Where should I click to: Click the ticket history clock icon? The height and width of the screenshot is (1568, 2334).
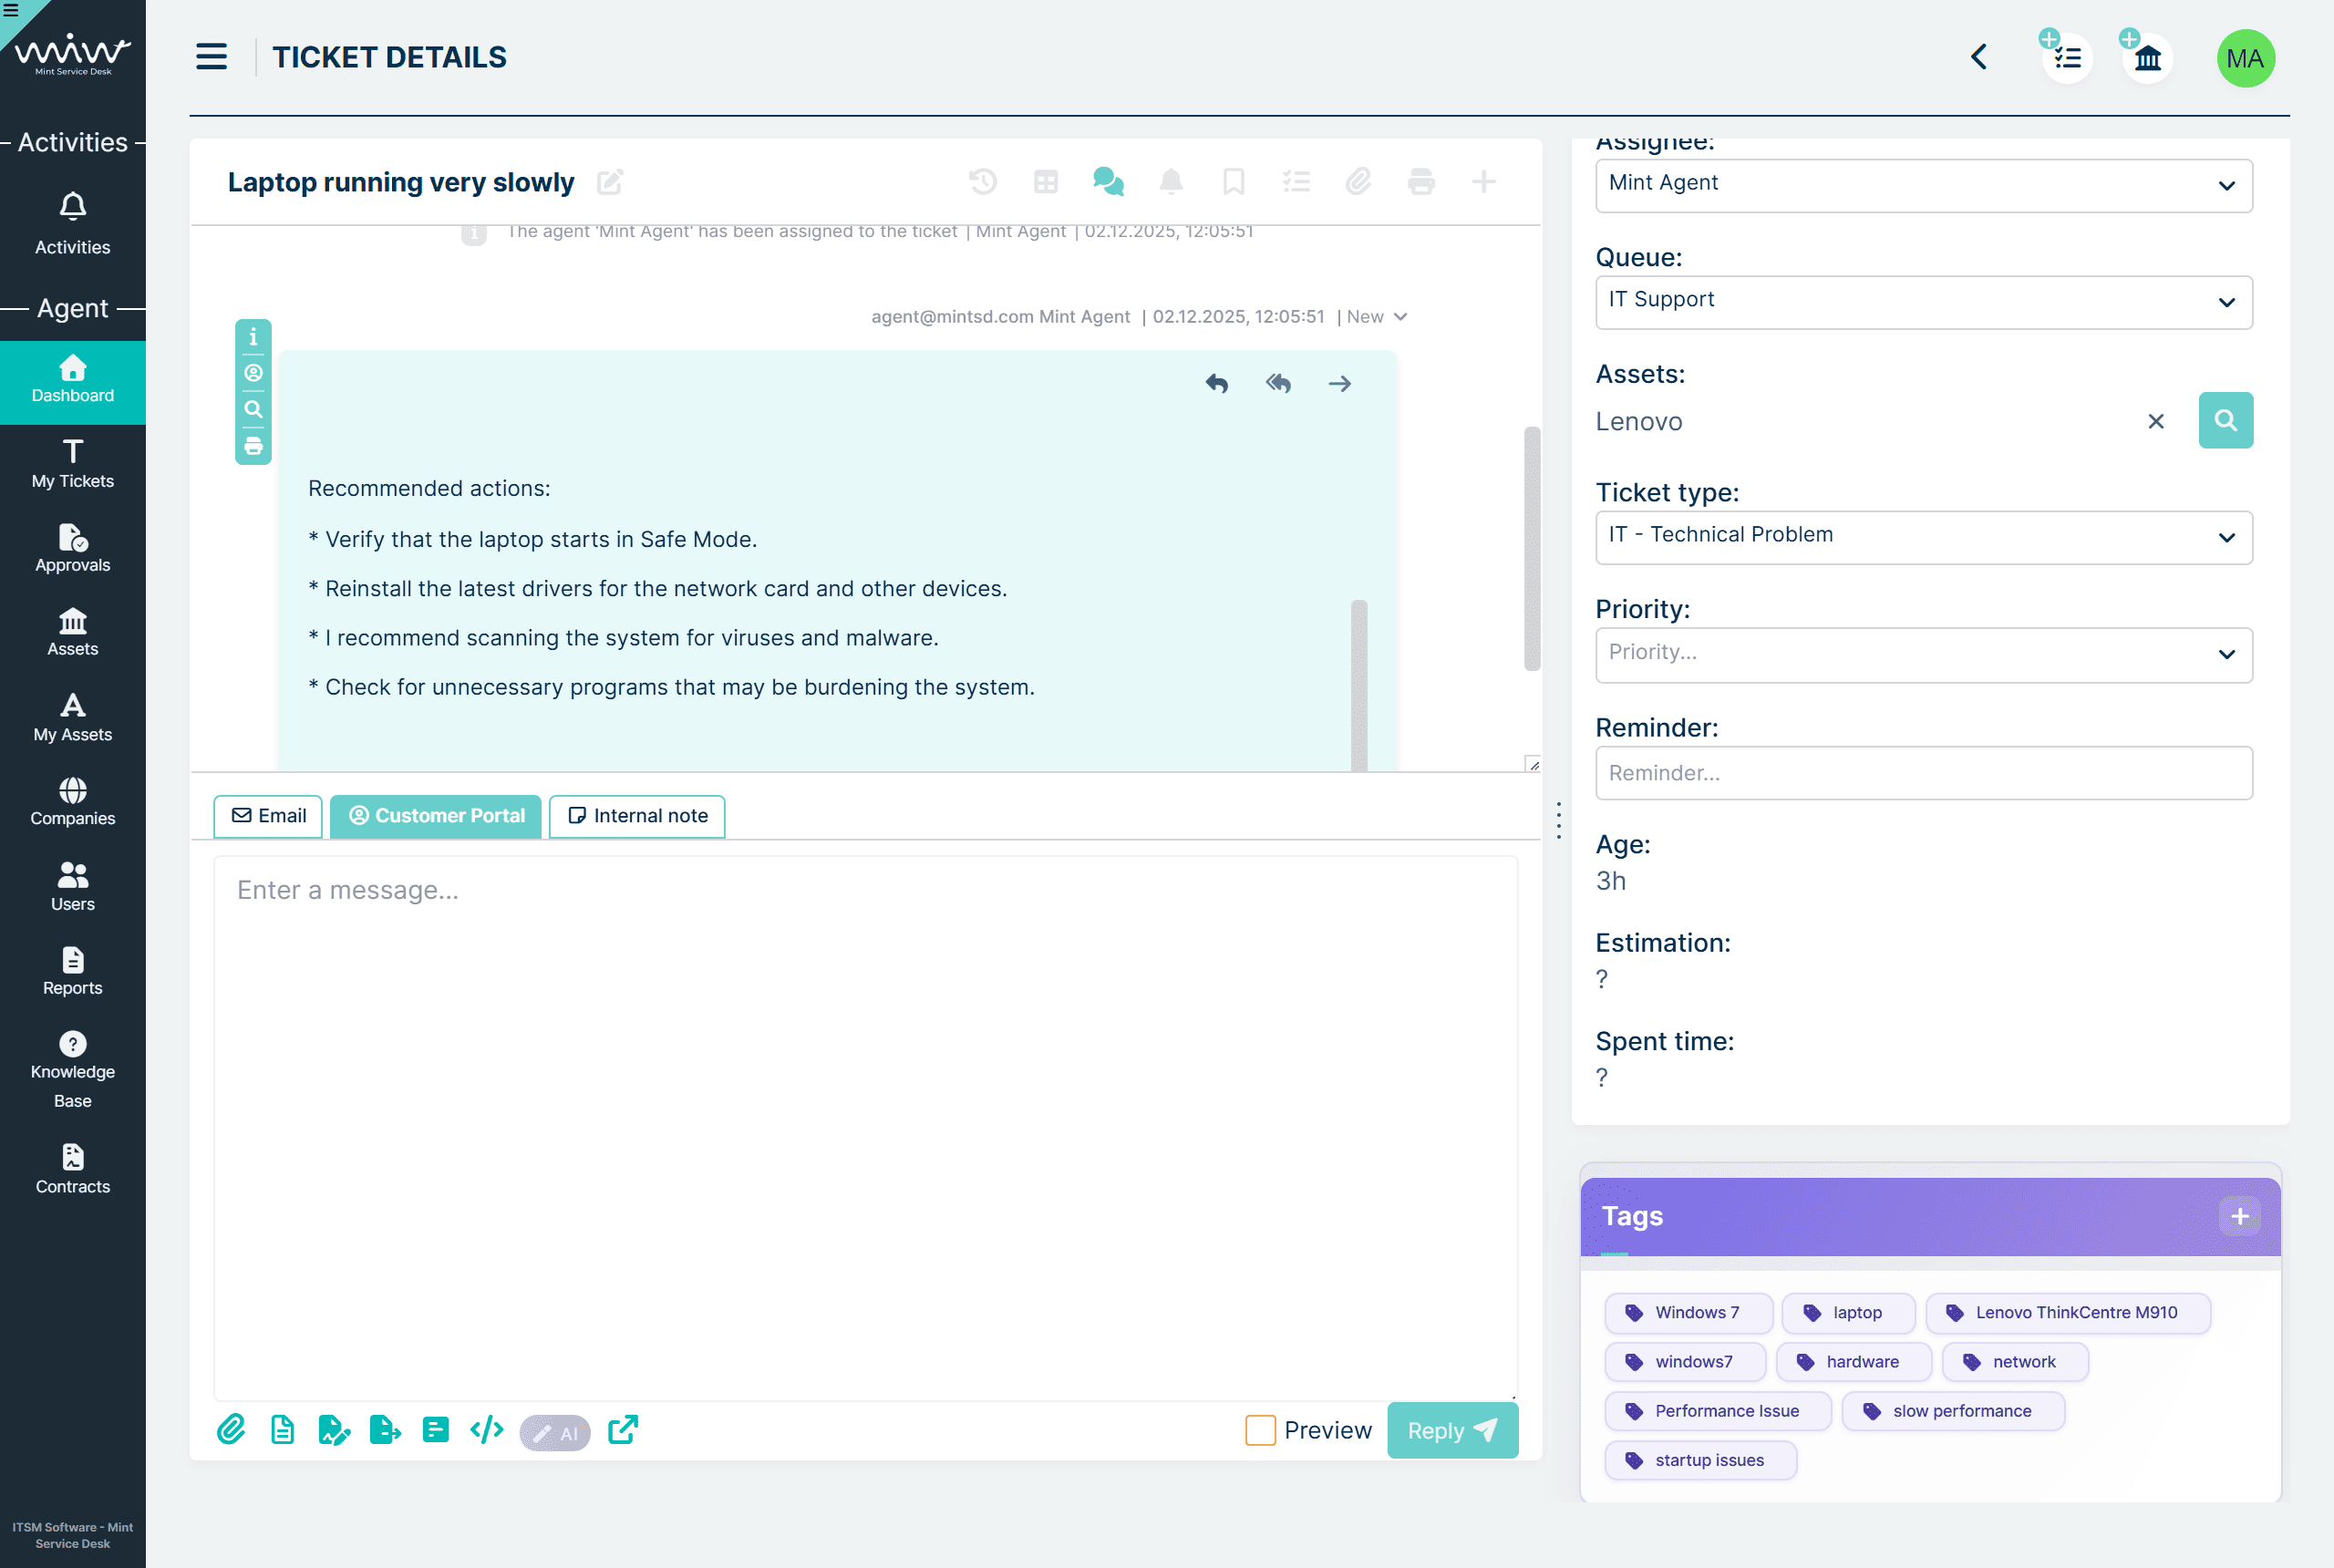click(x=982, y=182)
